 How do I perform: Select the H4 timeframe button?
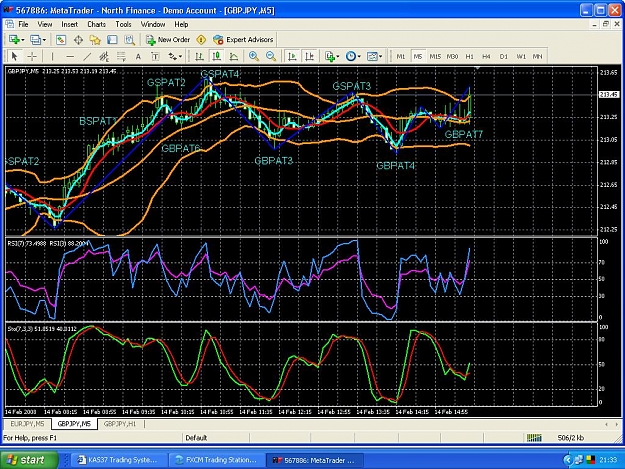tap(486, 57)
